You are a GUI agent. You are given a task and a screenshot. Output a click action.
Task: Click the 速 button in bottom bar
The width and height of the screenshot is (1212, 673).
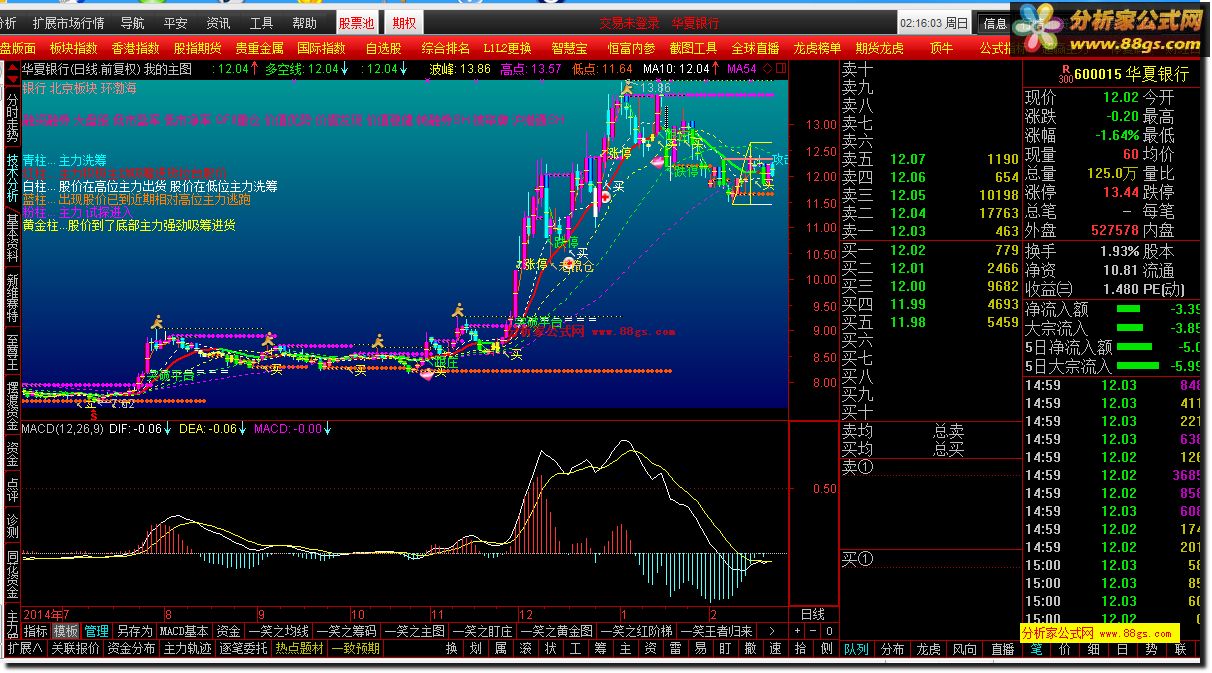point(776,648)
